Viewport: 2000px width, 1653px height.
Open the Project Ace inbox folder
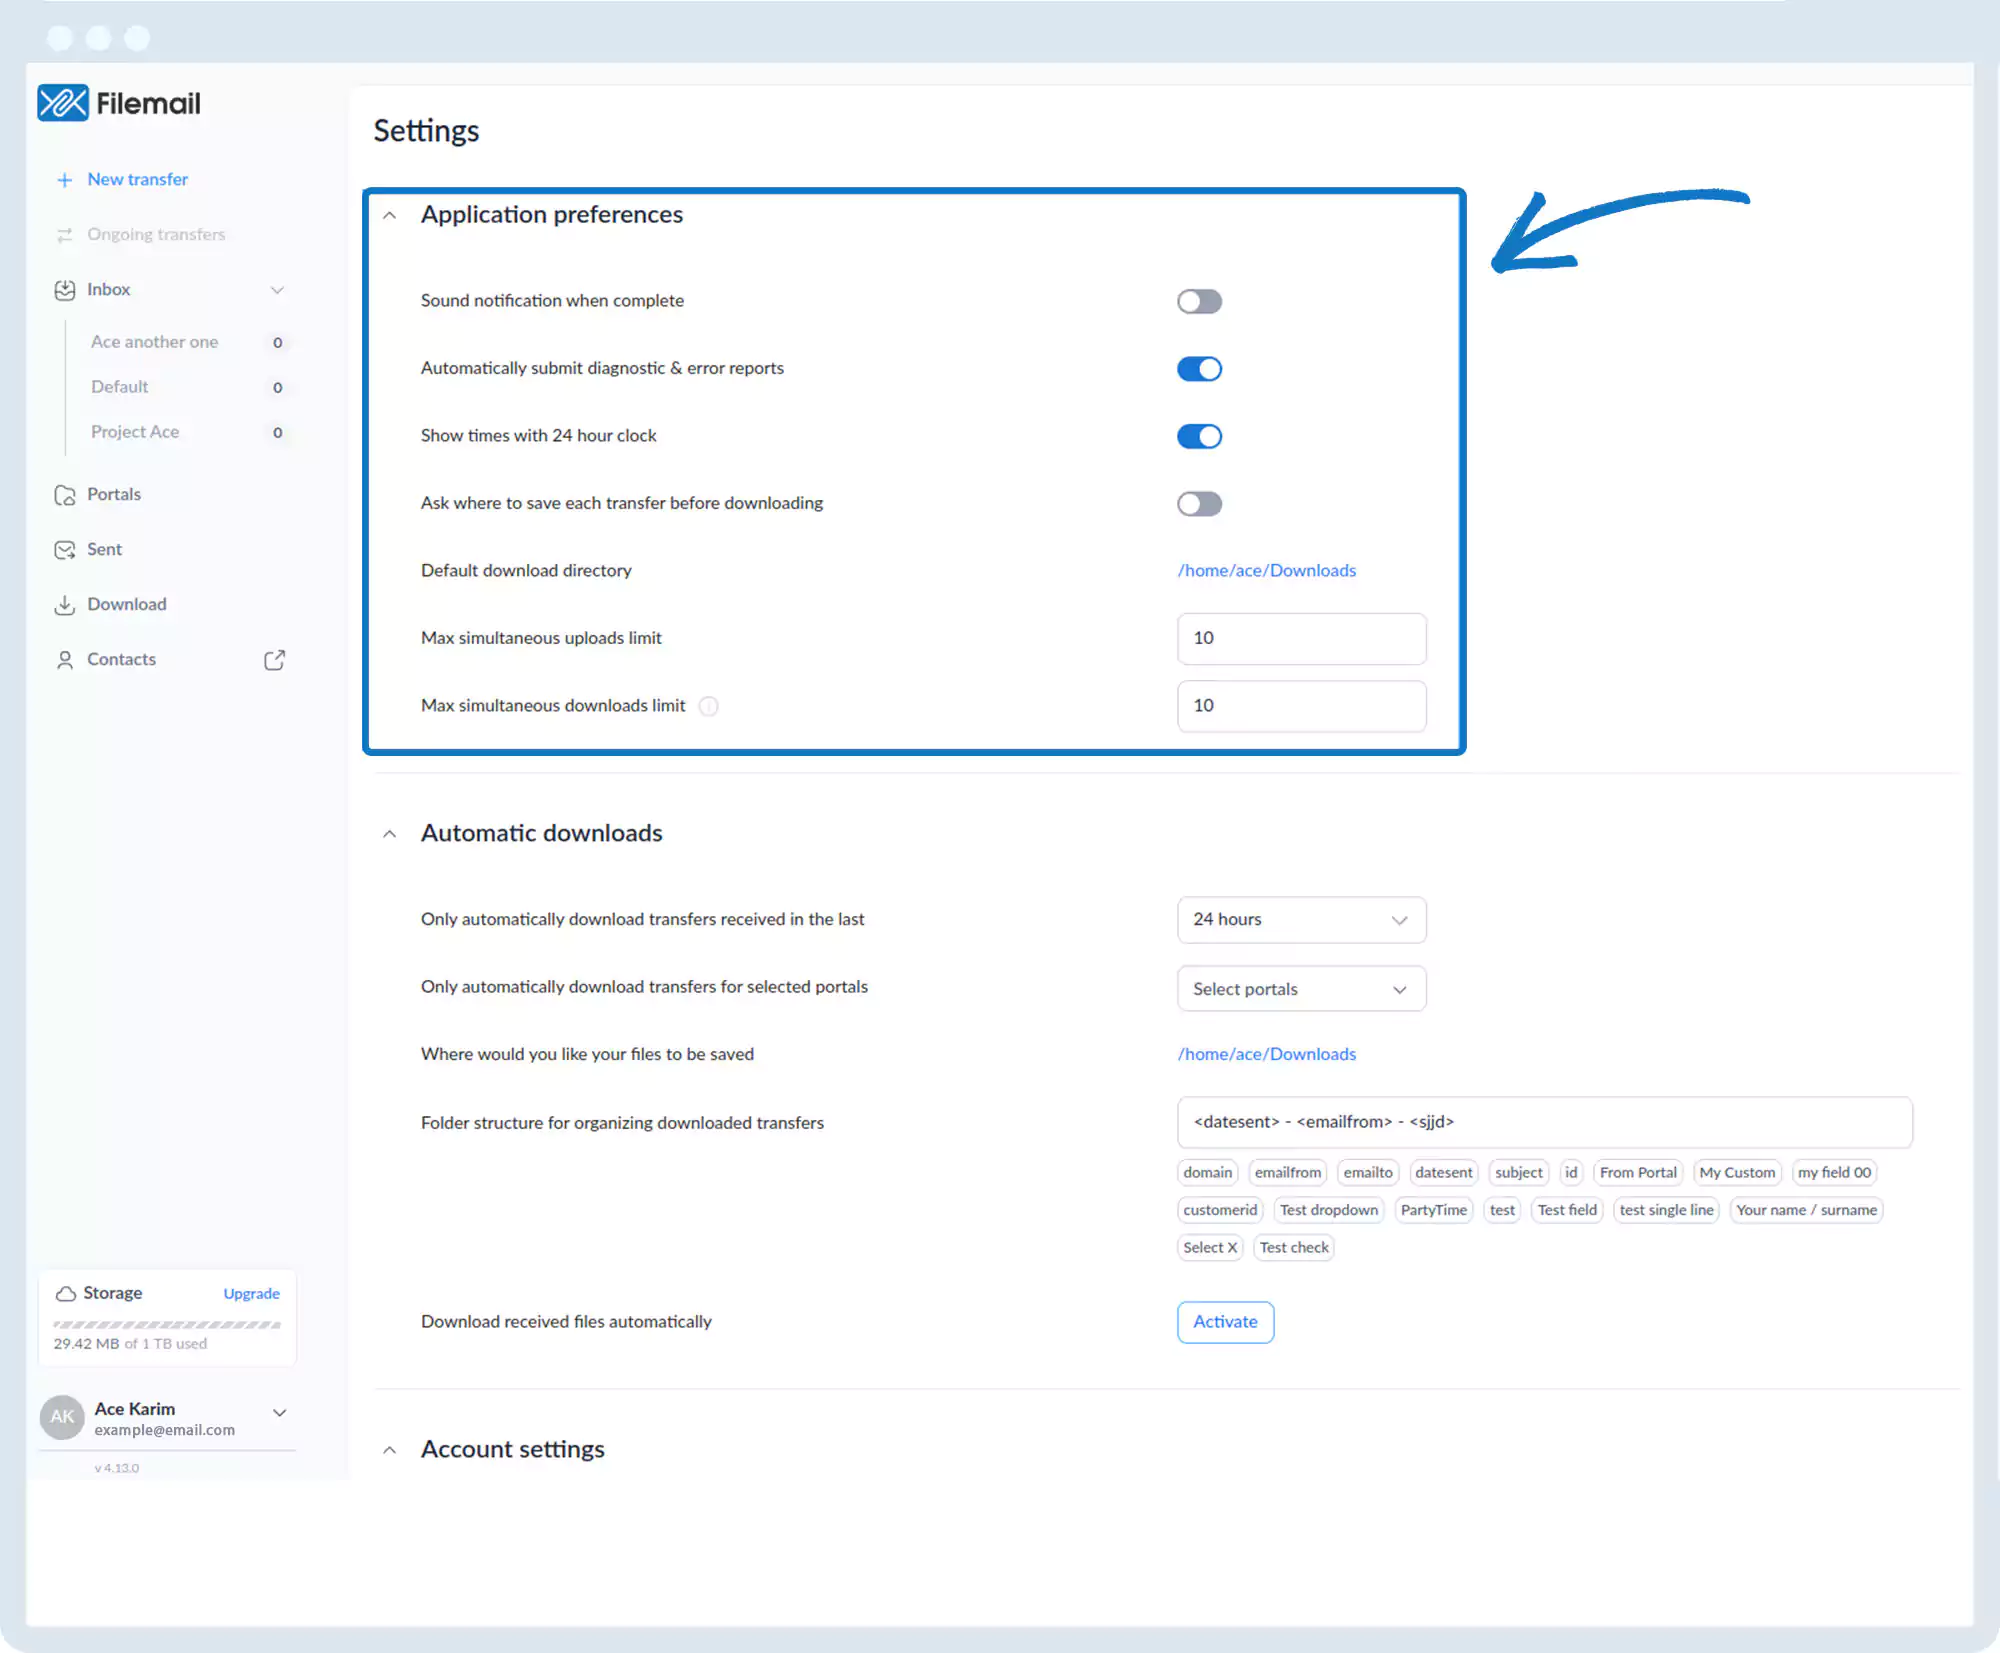[x=135, y=432]
